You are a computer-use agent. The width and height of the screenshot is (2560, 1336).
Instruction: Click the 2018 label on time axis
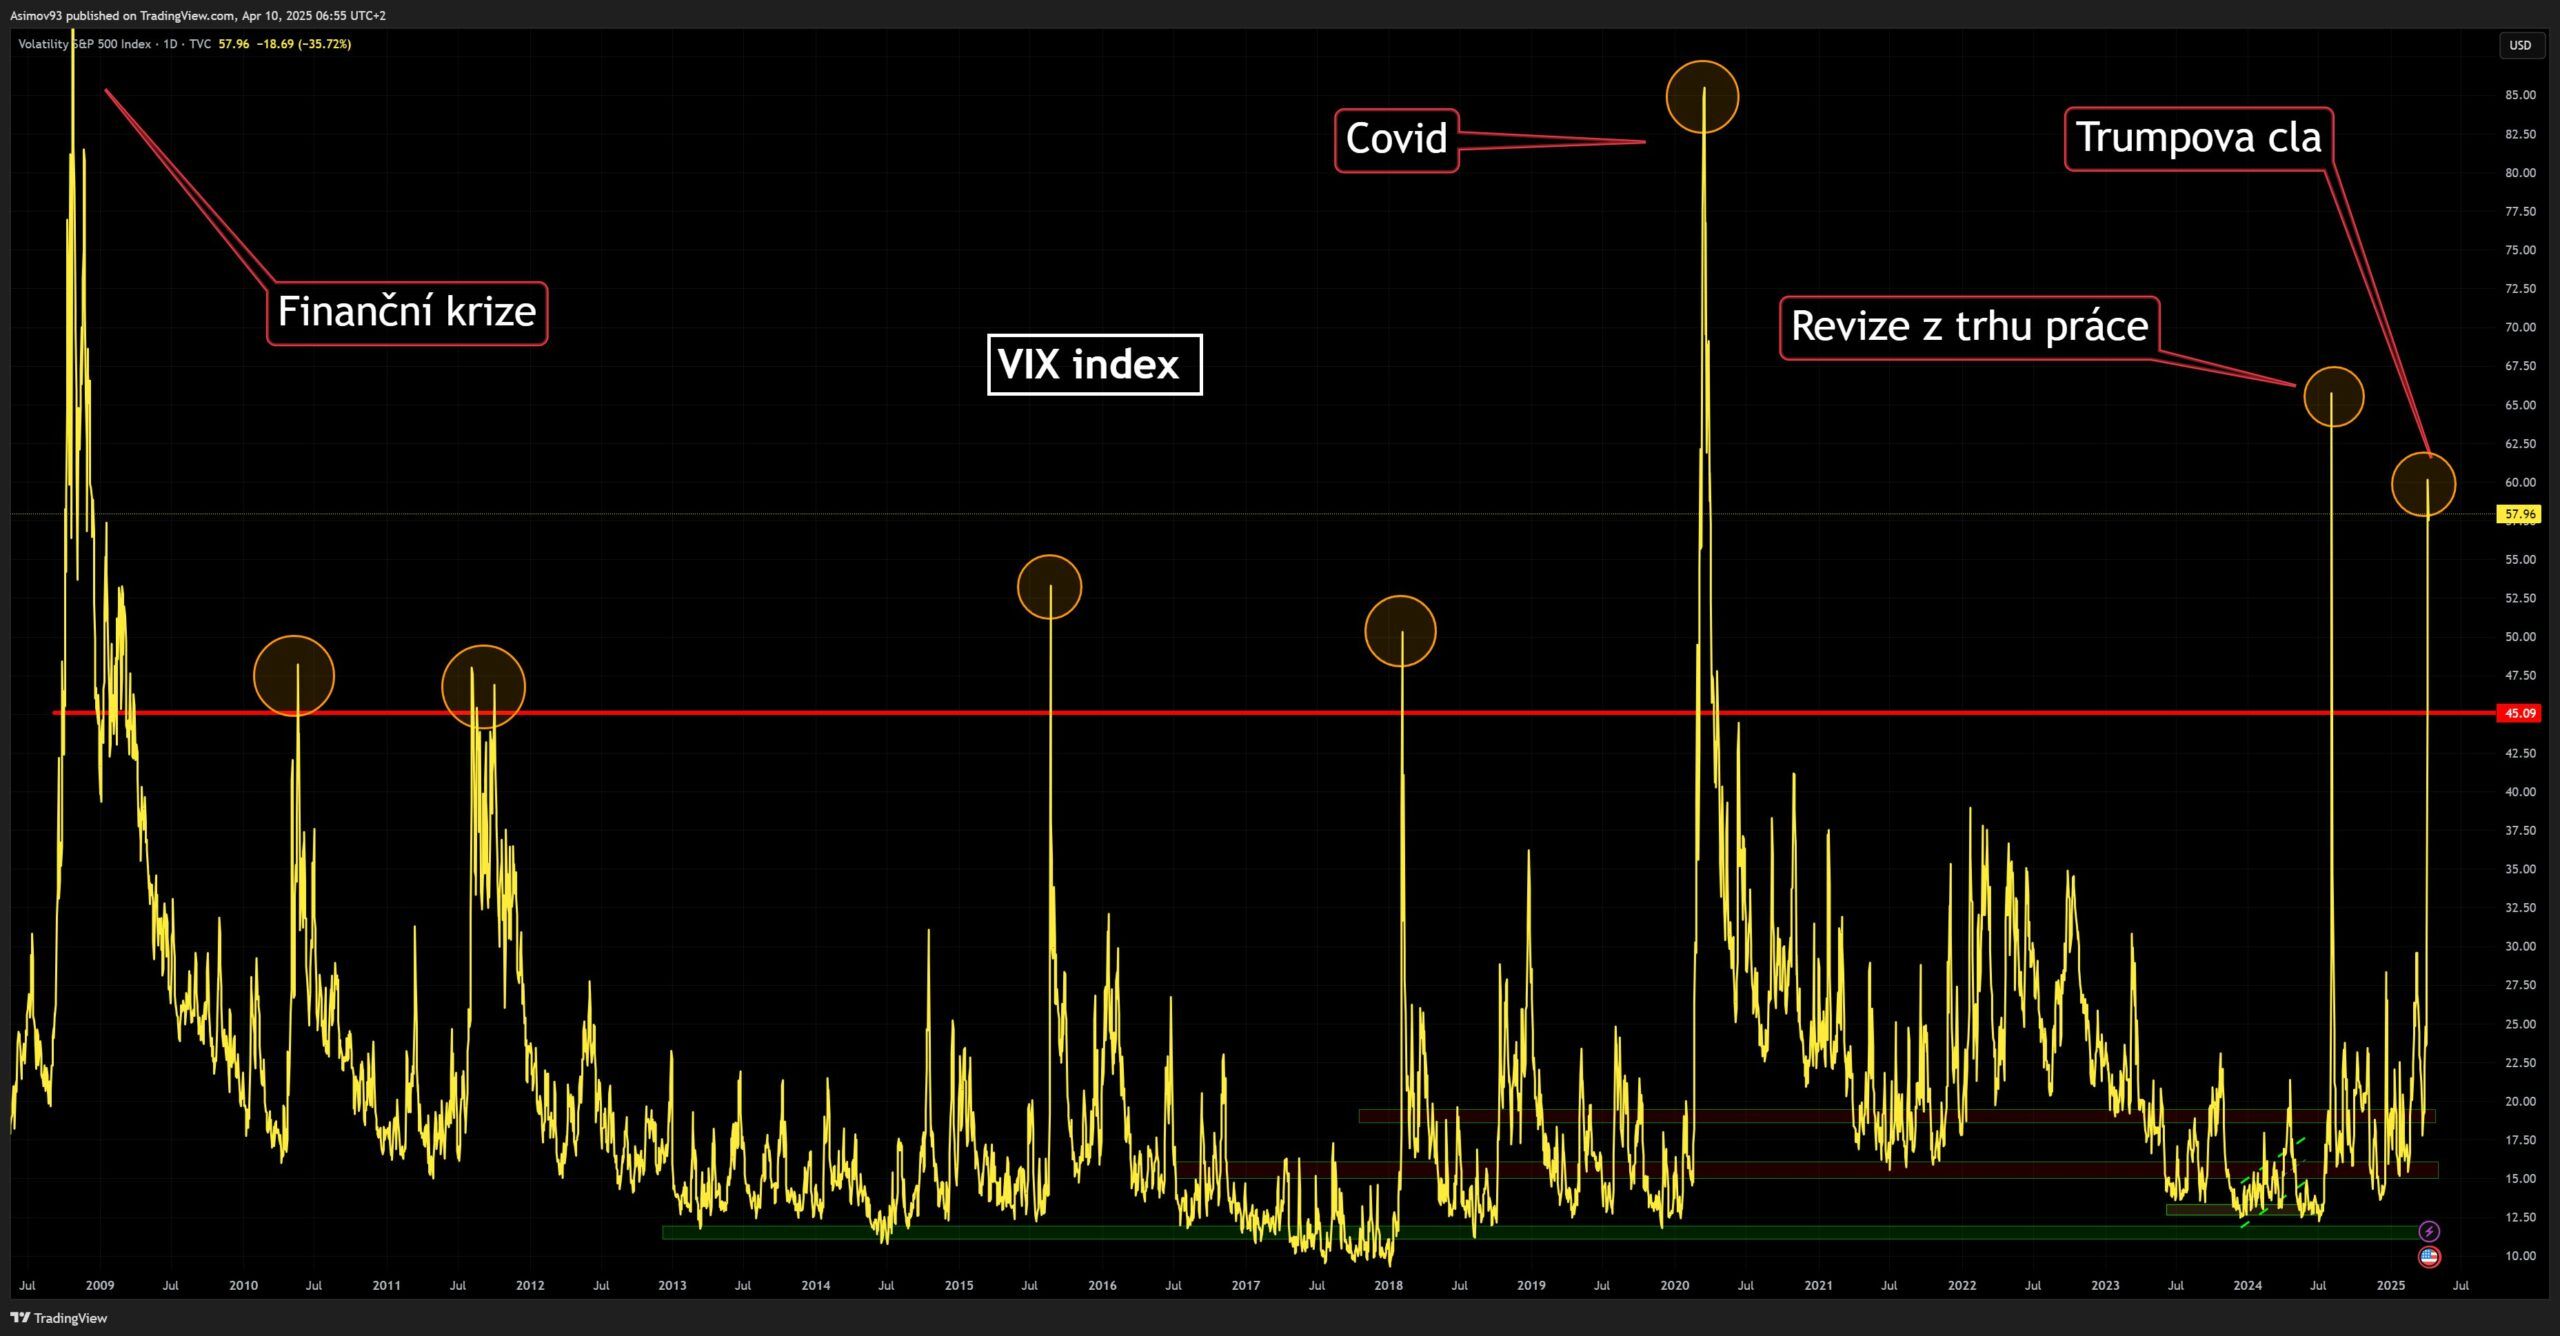pyautogui.click(x=1388, y=1286)
